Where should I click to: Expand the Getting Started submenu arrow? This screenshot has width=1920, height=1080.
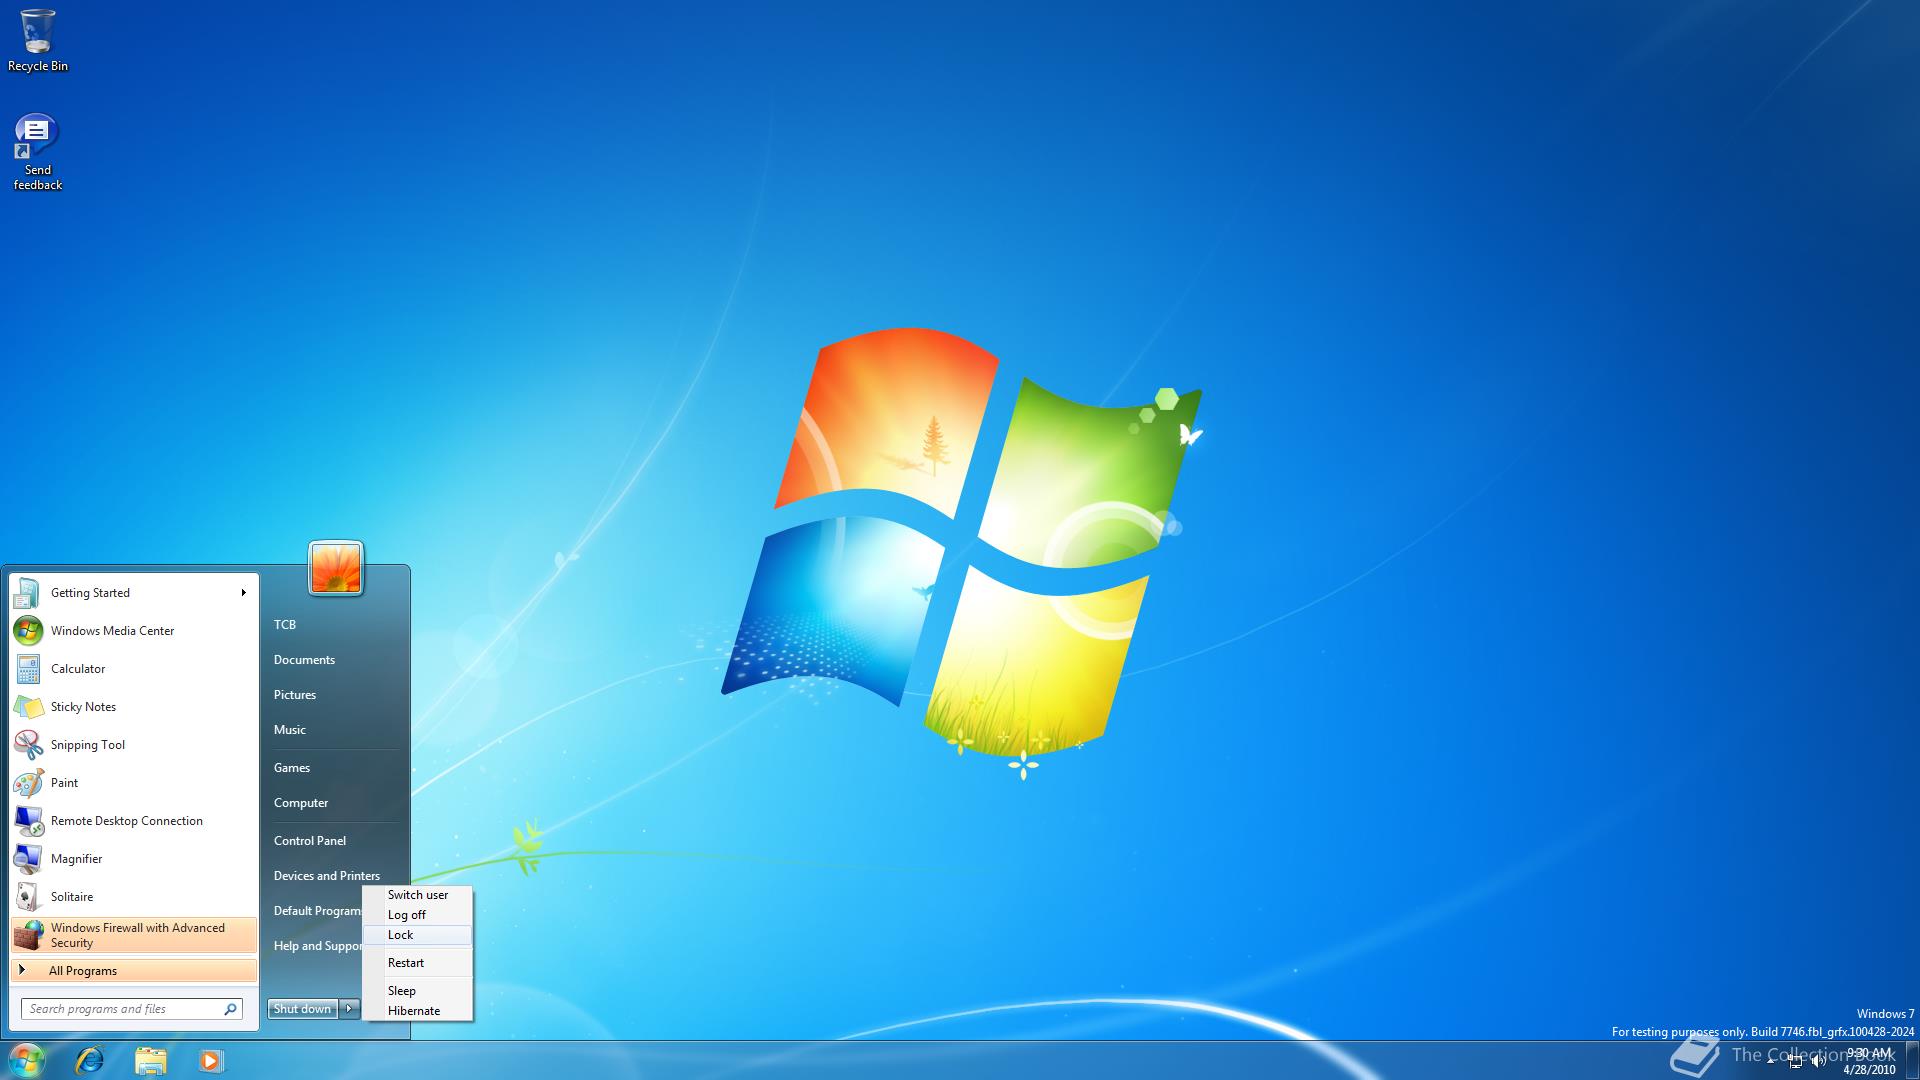(243, 593)
